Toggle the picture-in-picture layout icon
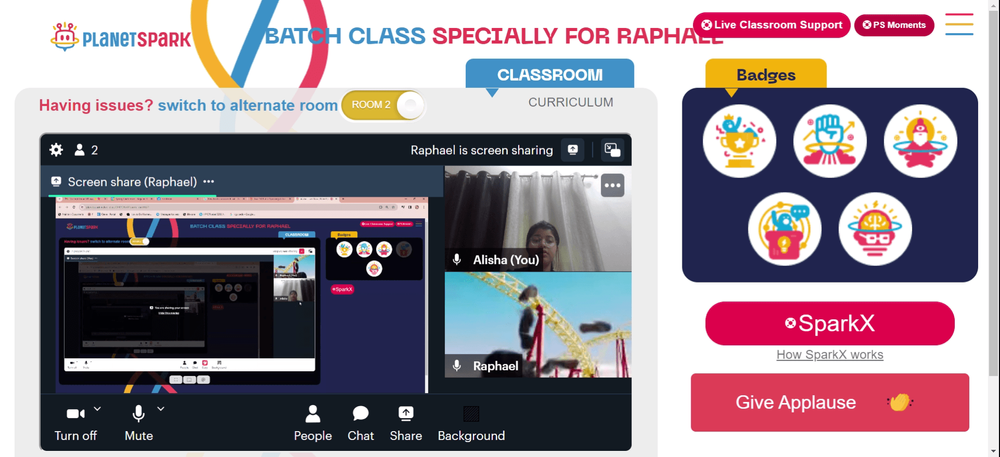Screen dimensions: 1000x457 [x=612, y=150]
